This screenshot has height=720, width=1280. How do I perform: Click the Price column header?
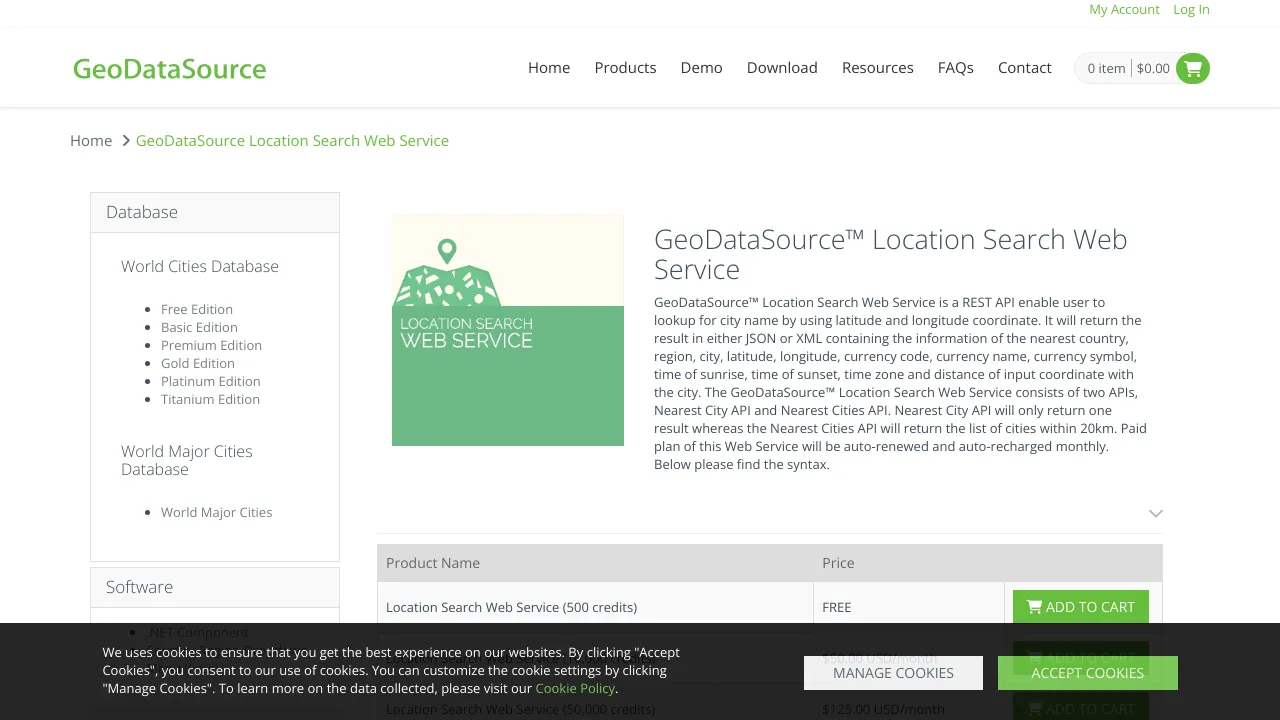coord(909,563)
